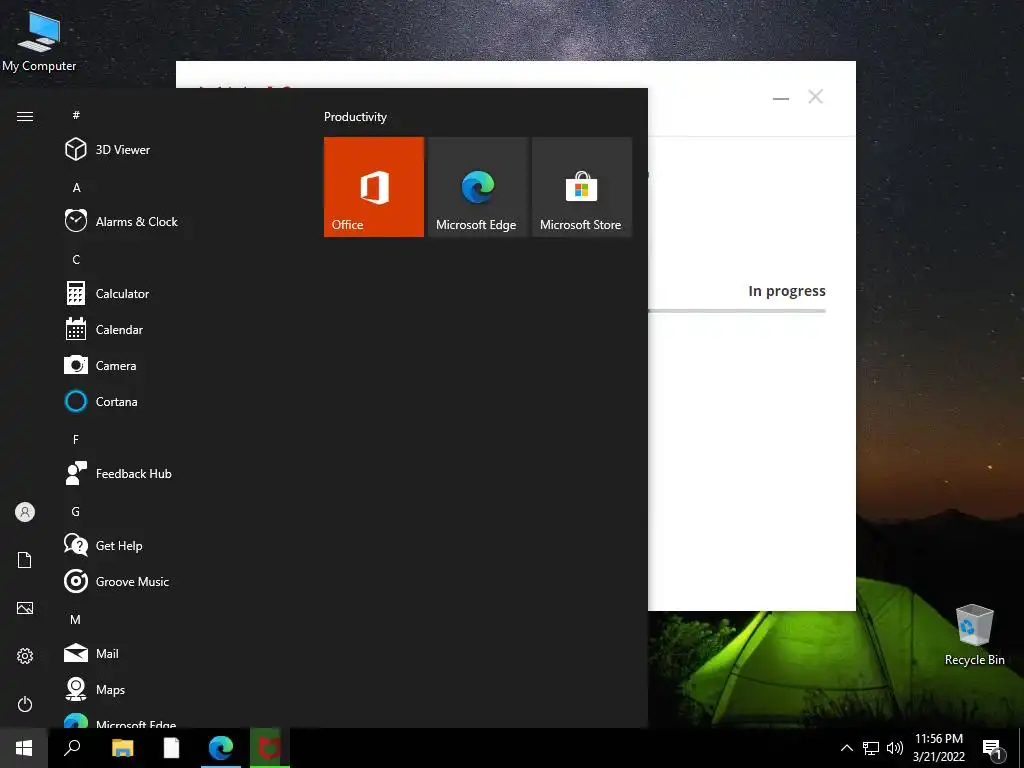The image size is (1024, 768).
Task: Close the installer window
Action: click(815, 97)
